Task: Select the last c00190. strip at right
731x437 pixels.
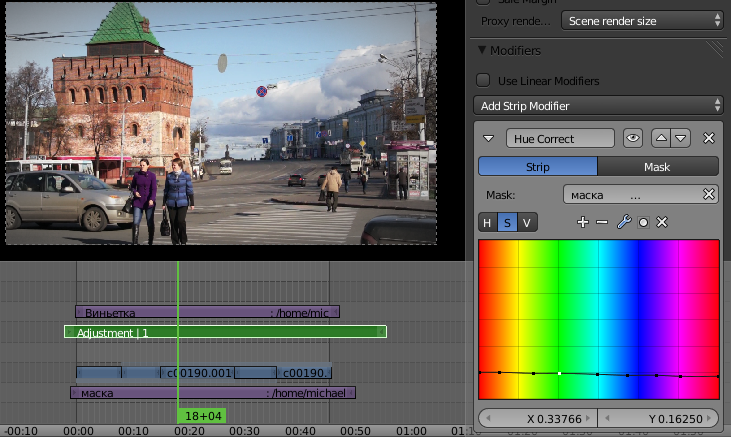Action: point(304,372)
